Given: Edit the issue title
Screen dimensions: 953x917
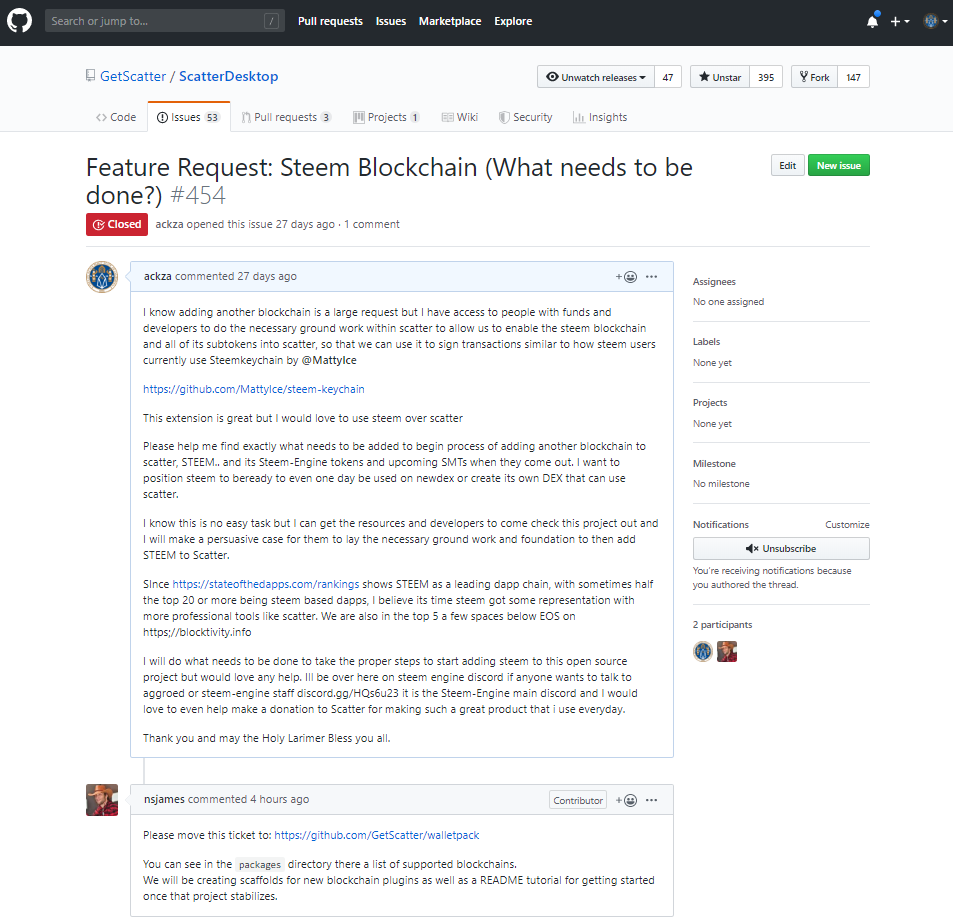Looking at the screenshot, I should (788, 165).
